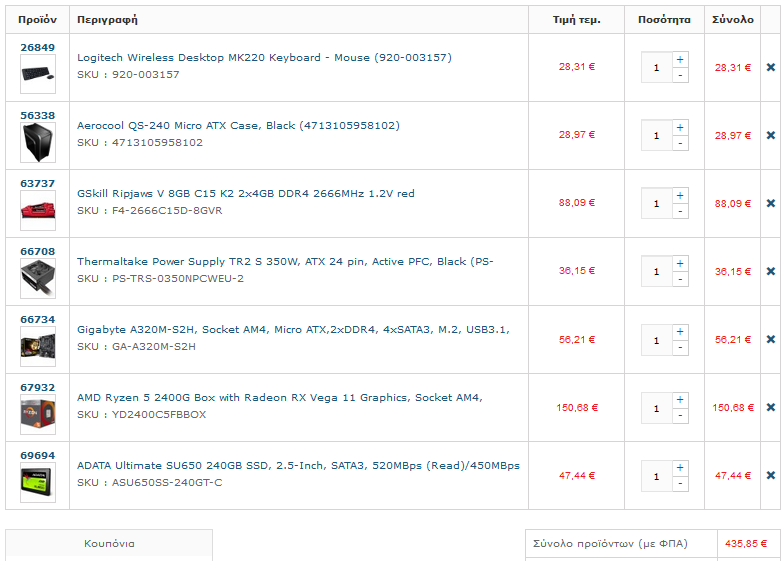Viewport: 784px width, 561px height.
Task: Click product code 56338
Action: tap(38, 116)
